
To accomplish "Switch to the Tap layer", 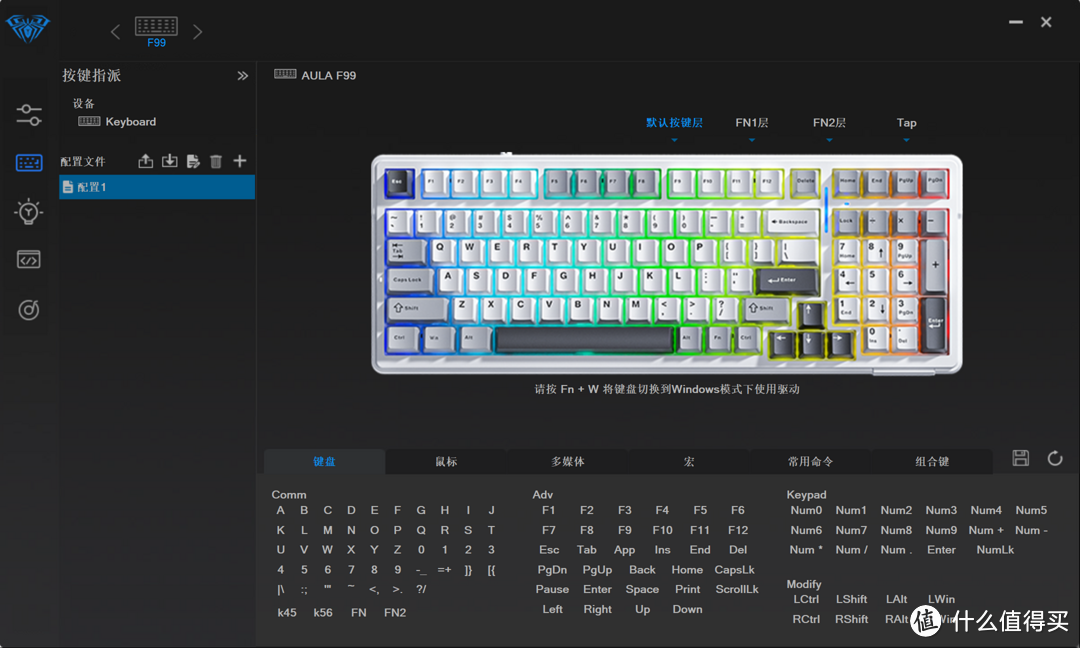I will click(x=906, y=122).
